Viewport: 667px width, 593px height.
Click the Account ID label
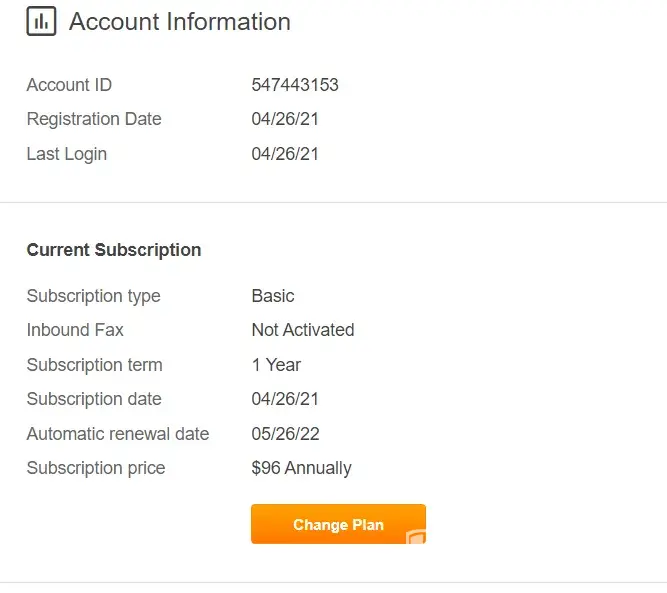(69, 85)
